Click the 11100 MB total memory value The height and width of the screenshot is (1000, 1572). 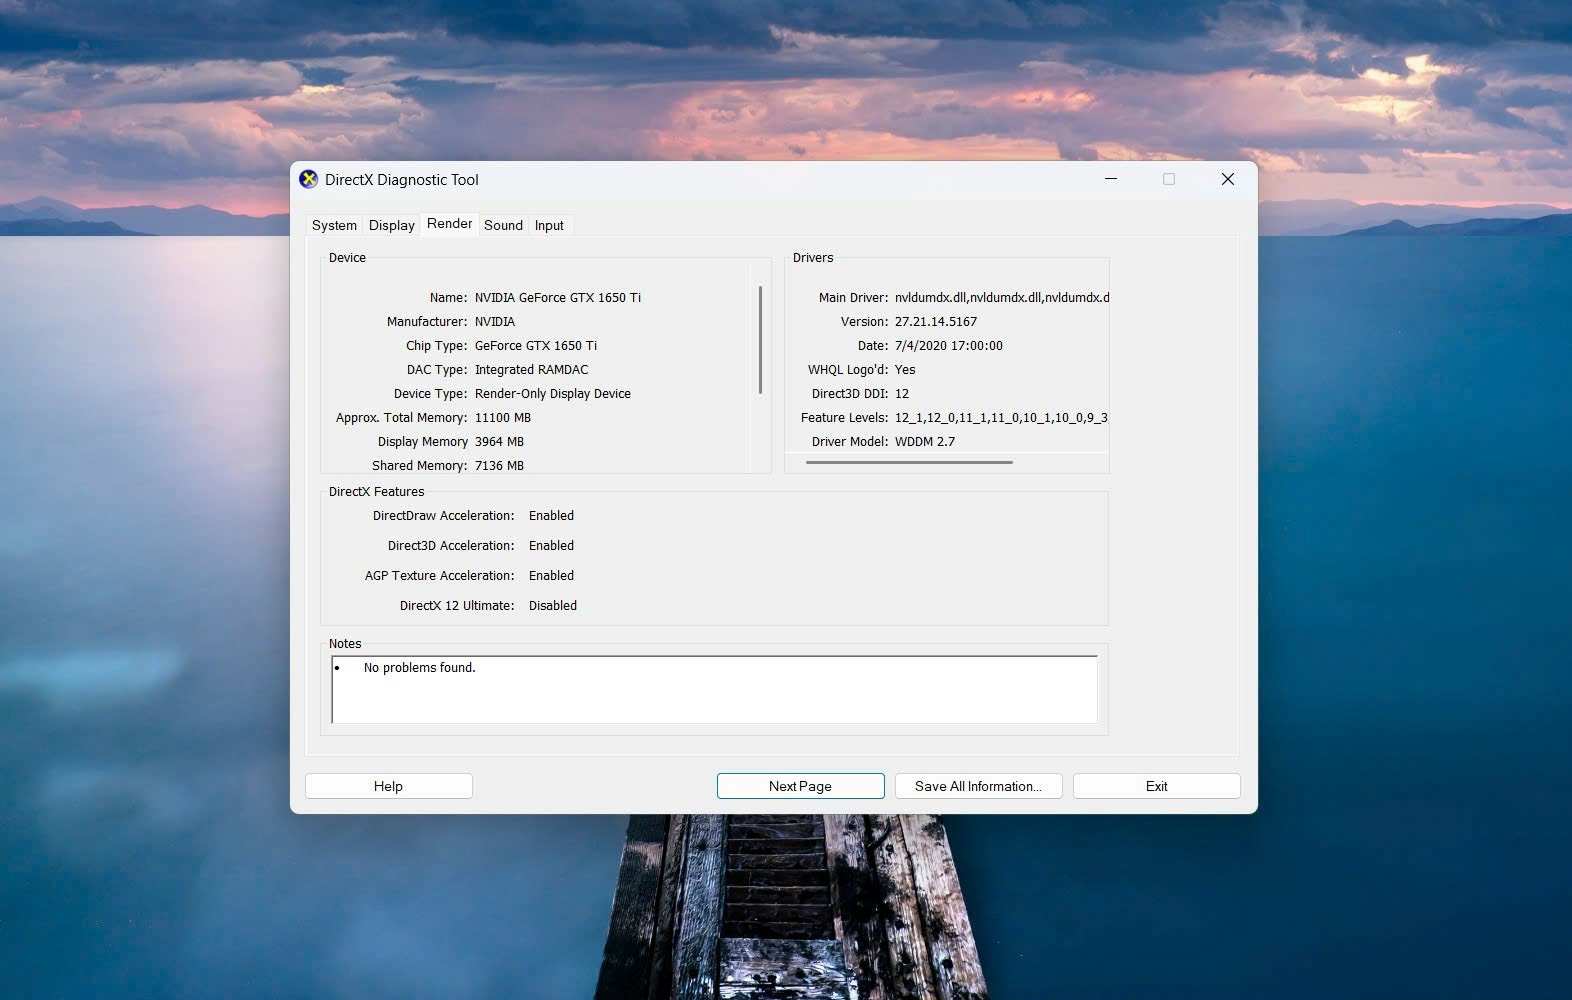coord(503,418)
